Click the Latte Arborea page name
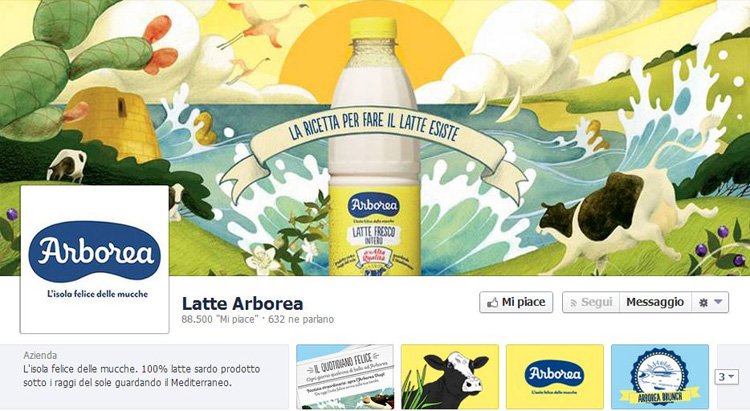Screen dimensions: 750x411 tap(243, 303)
